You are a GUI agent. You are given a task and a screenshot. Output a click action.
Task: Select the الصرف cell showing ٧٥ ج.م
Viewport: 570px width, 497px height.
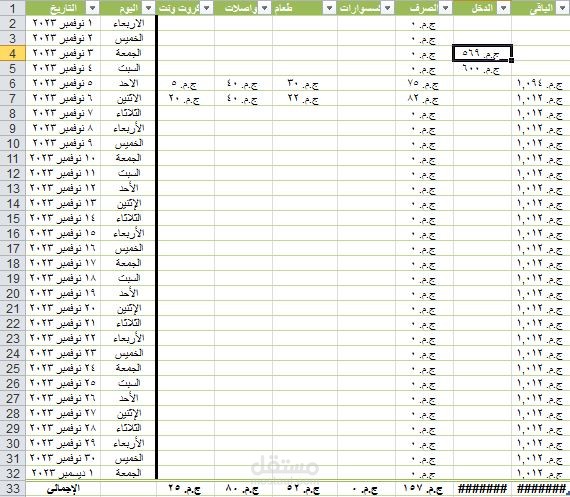click(424, 84)
